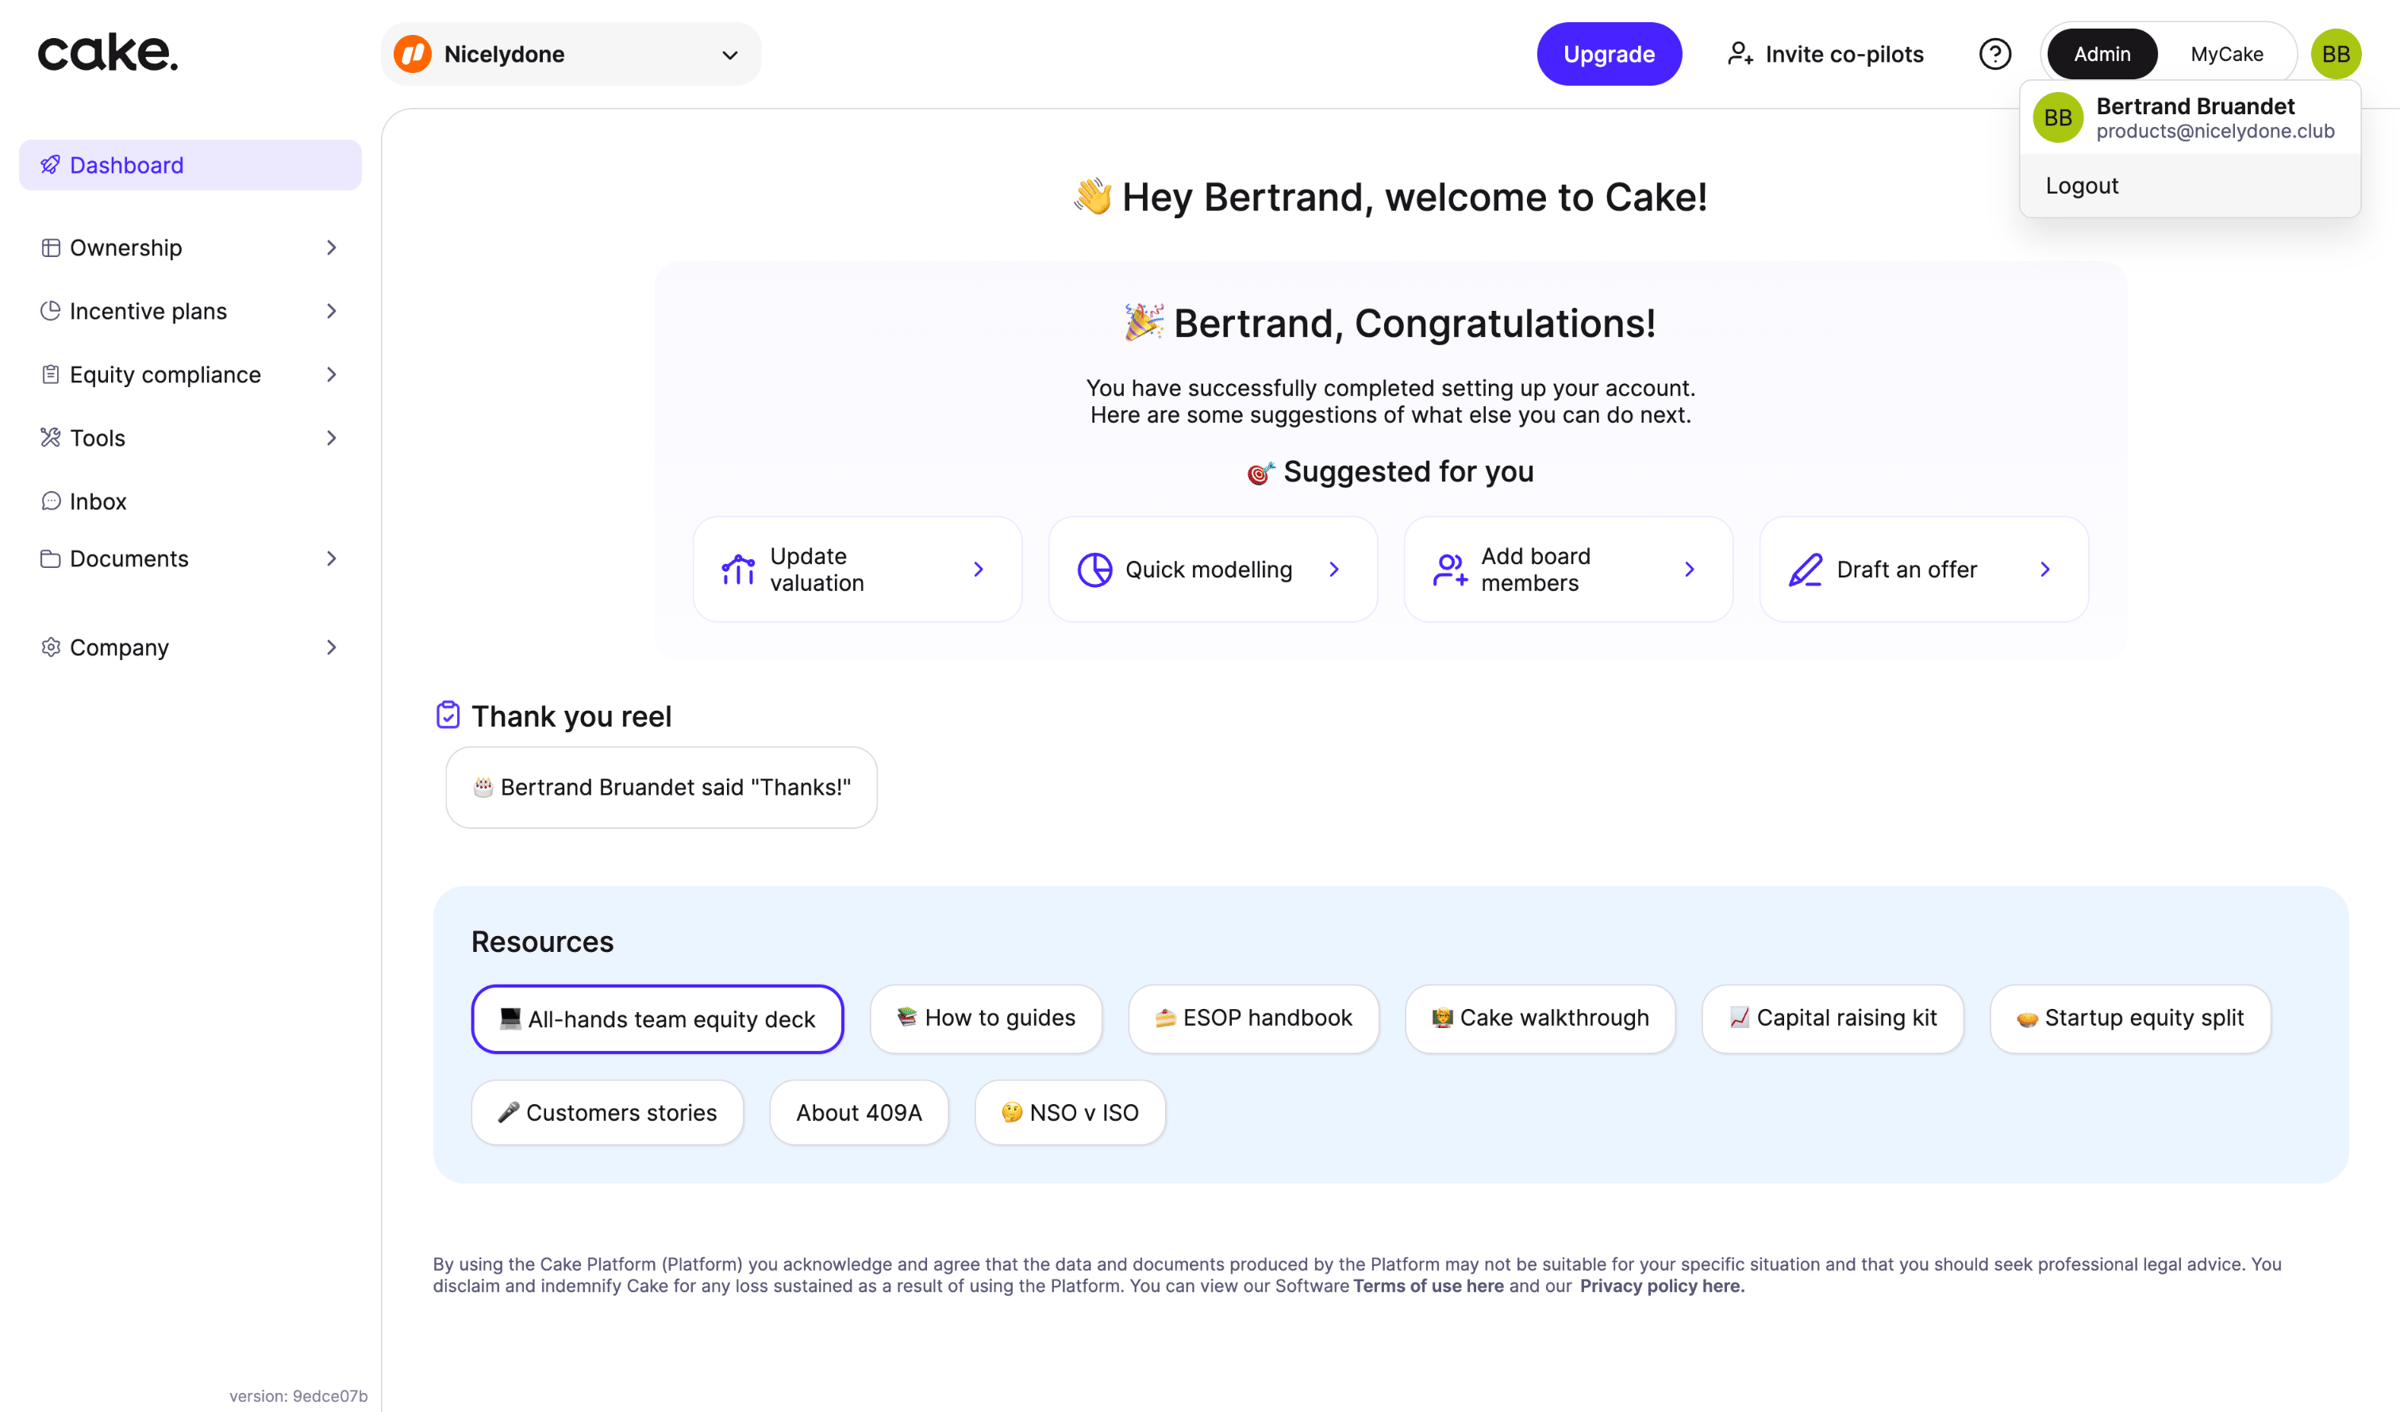Click the Update valuation chart icon
The height and width of the screenshot is (1412, 2400).
pos(738,569)
